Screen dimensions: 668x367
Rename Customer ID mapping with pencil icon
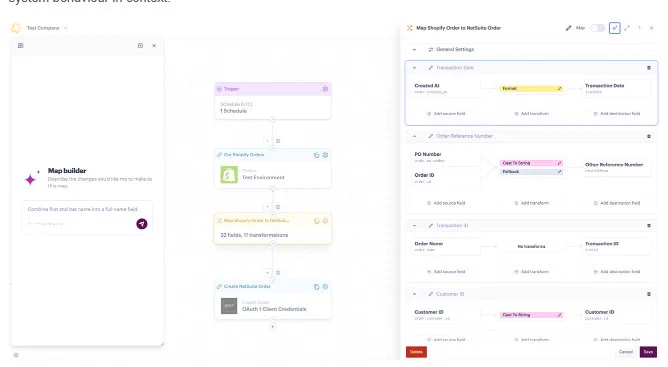click(x=431, y=294)
